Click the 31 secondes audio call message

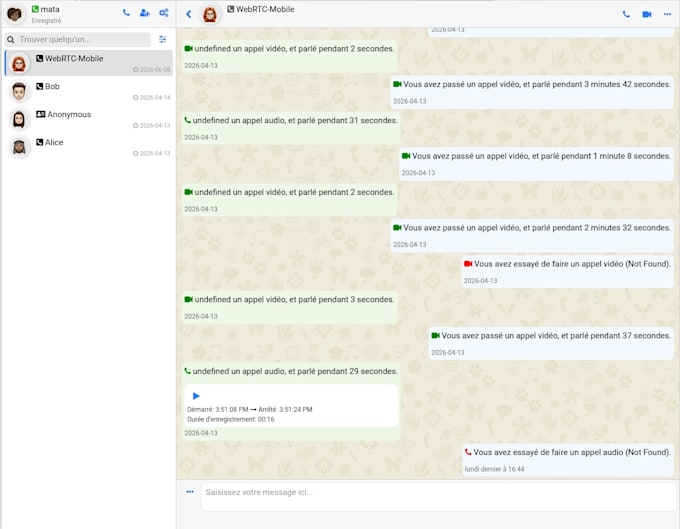click(x=291, y=128)
